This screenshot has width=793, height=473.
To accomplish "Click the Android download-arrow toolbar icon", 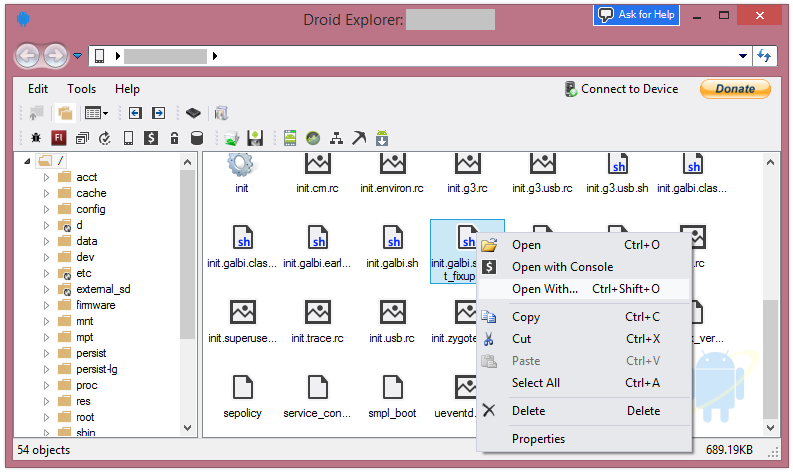I will [382, 138].
